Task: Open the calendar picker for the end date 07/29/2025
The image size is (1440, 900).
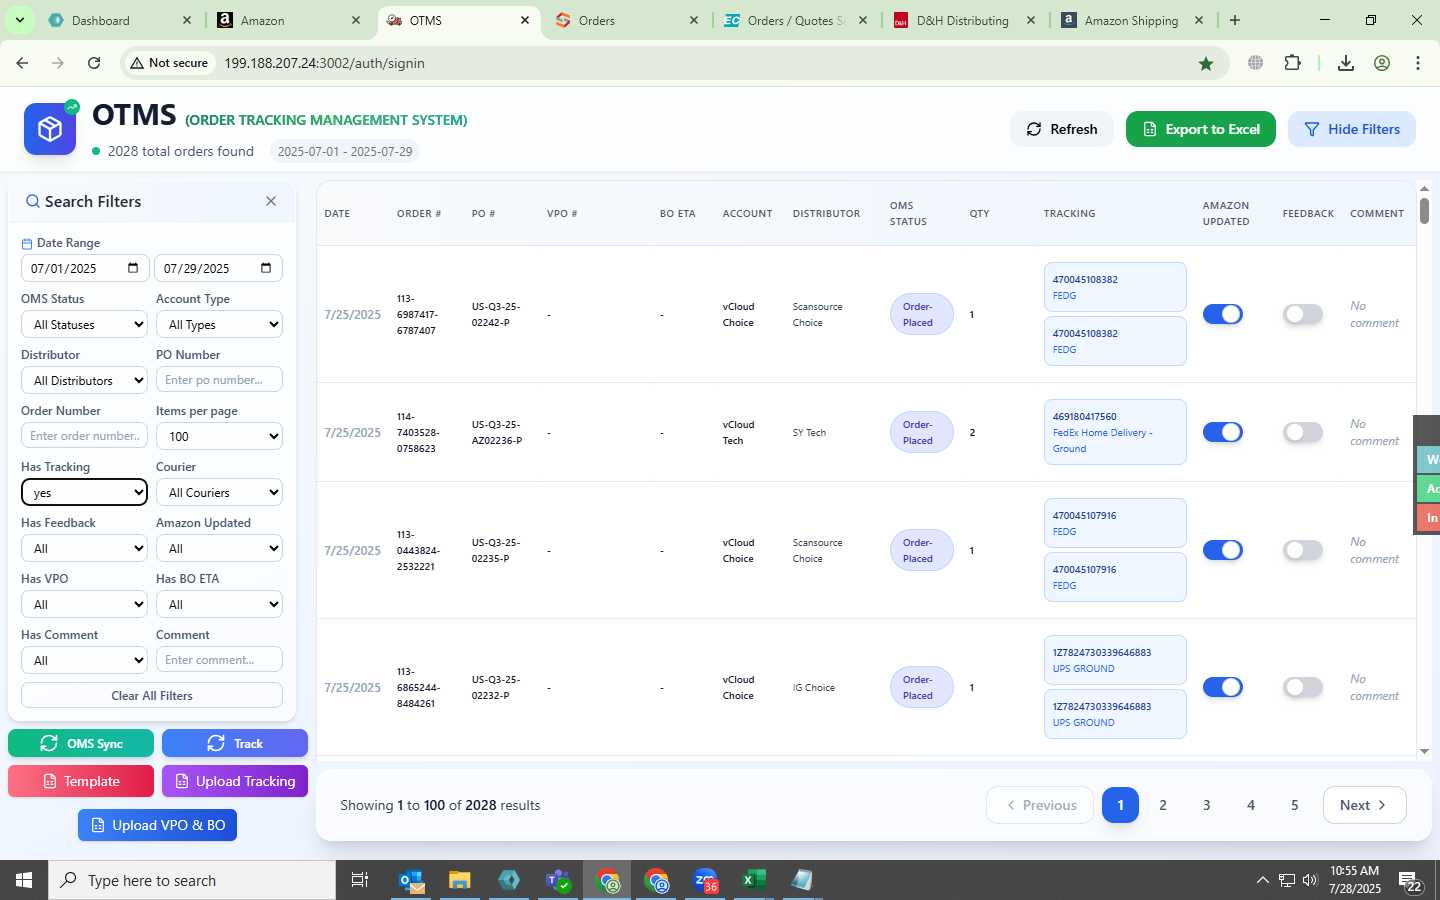Action: point(266,268)
